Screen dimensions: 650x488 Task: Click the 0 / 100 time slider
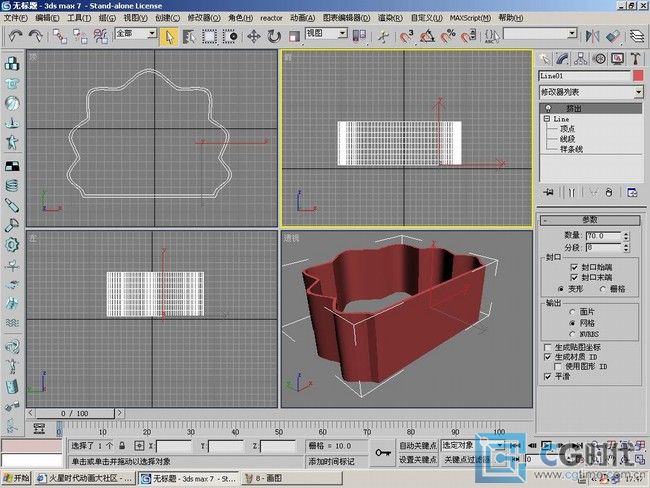tap(75, 413)
